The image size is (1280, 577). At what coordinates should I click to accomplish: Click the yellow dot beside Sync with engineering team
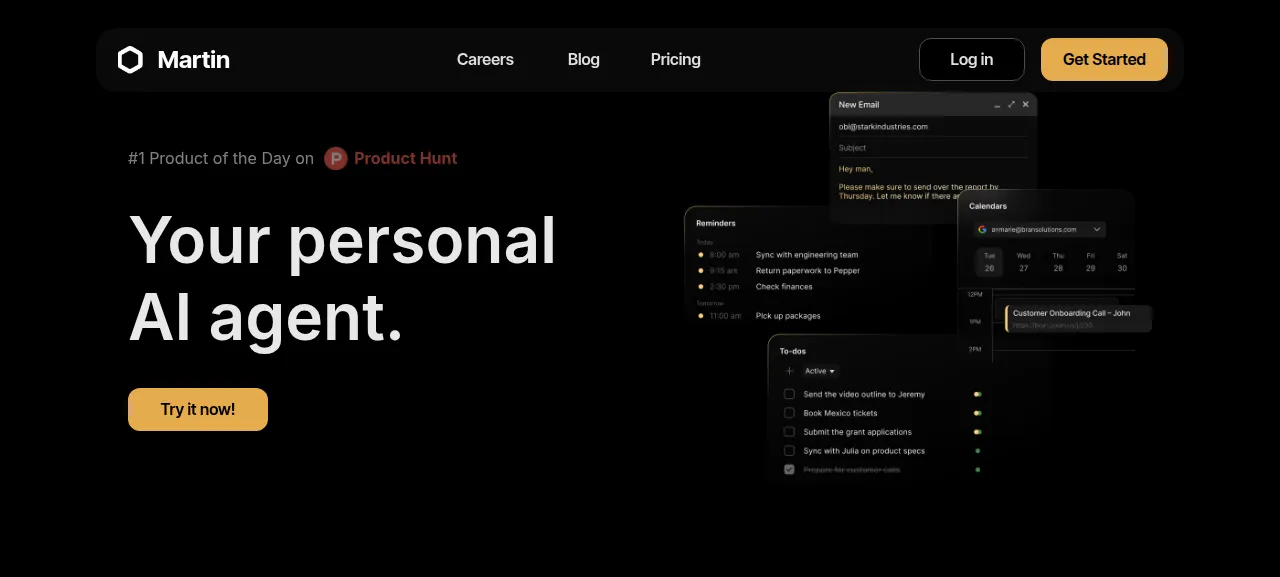pos(700,255)
